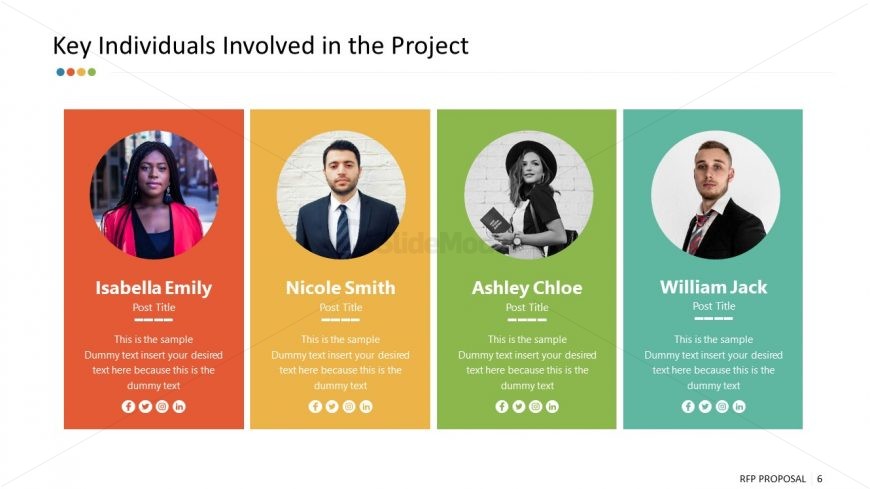Select the slide title text

[260, 46]
